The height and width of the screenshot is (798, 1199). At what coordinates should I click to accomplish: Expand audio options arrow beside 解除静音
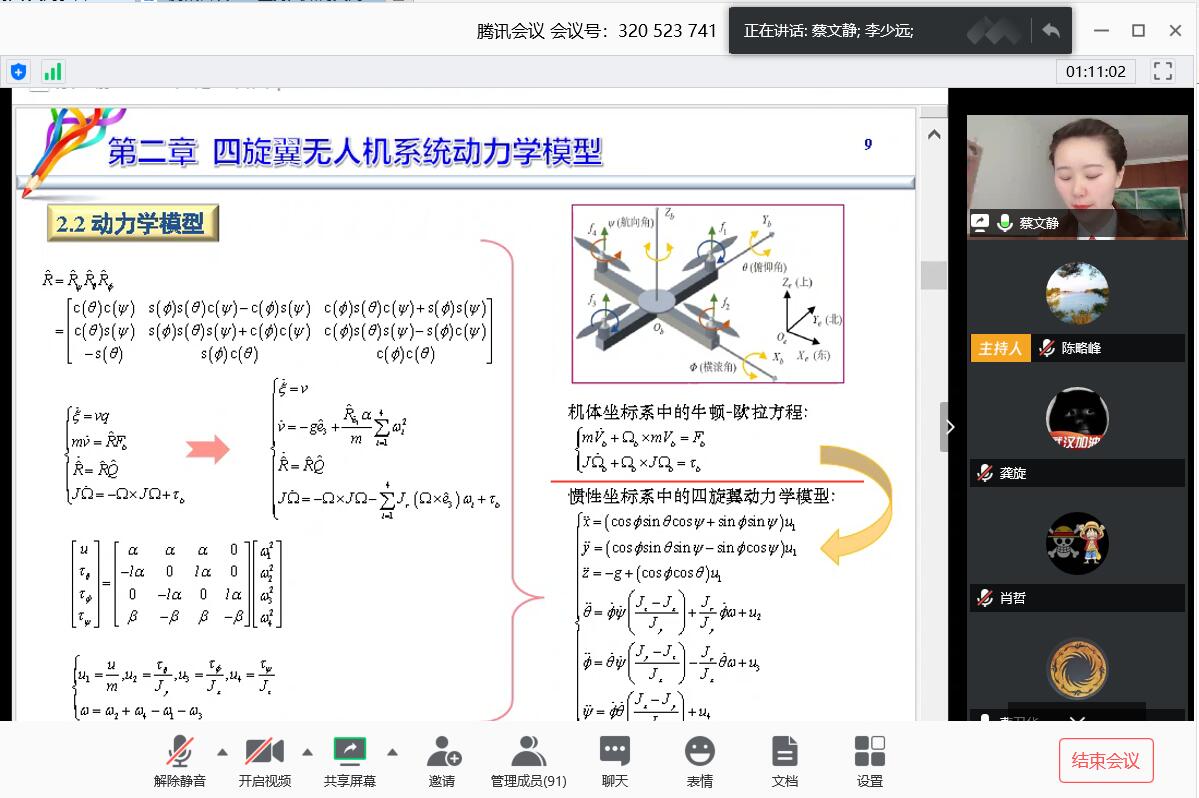222,752
